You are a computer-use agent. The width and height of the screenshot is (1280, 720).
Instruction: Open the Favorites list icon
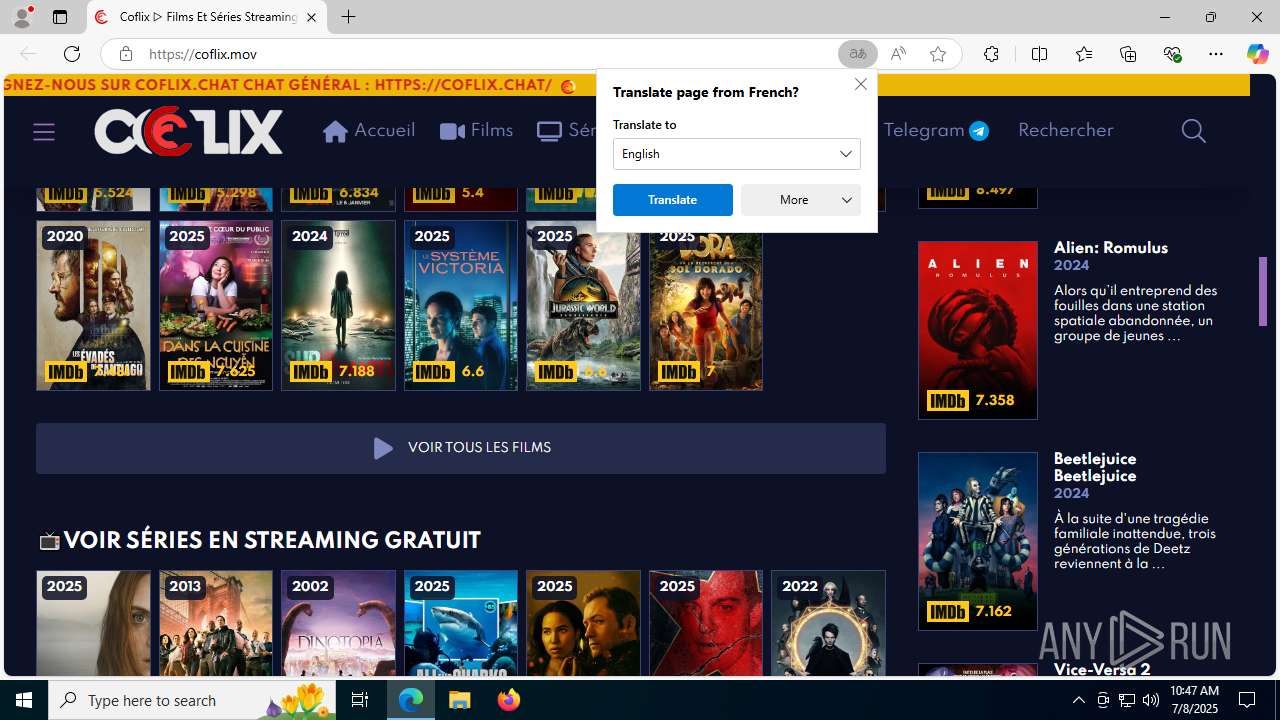point(1083,54)
